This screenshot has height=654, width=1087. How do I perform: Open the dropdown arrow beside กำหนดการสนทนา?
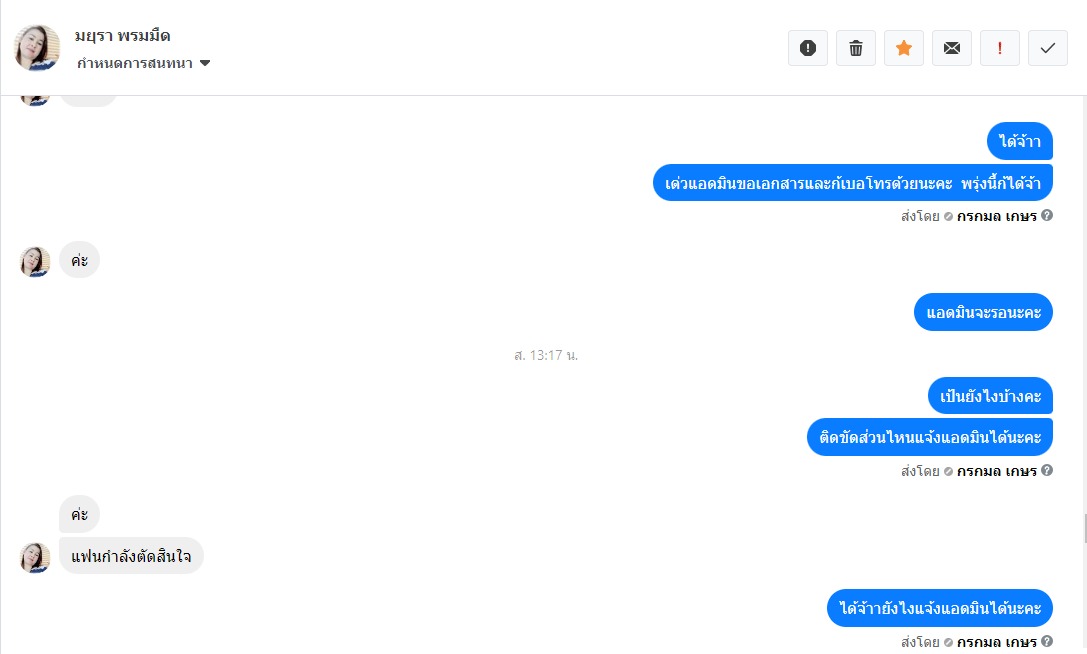pyautogui.click(x=205, y=63)
